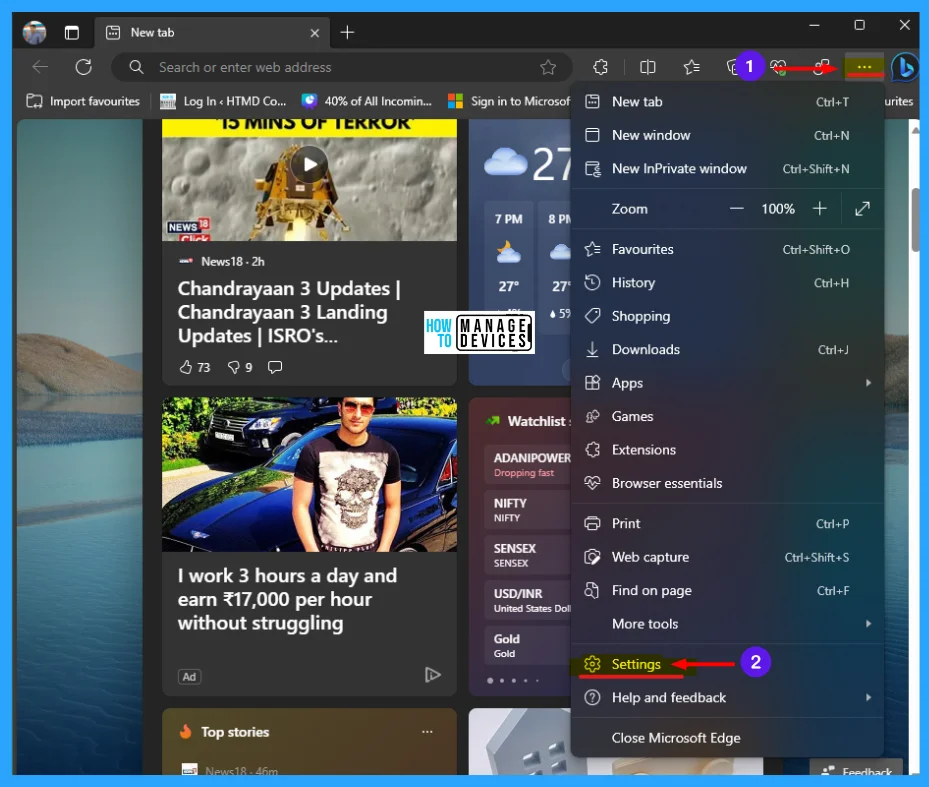The image size is (929, 787).
Task: Open a new tab with plus button
Action: click(x=347, y=32)
